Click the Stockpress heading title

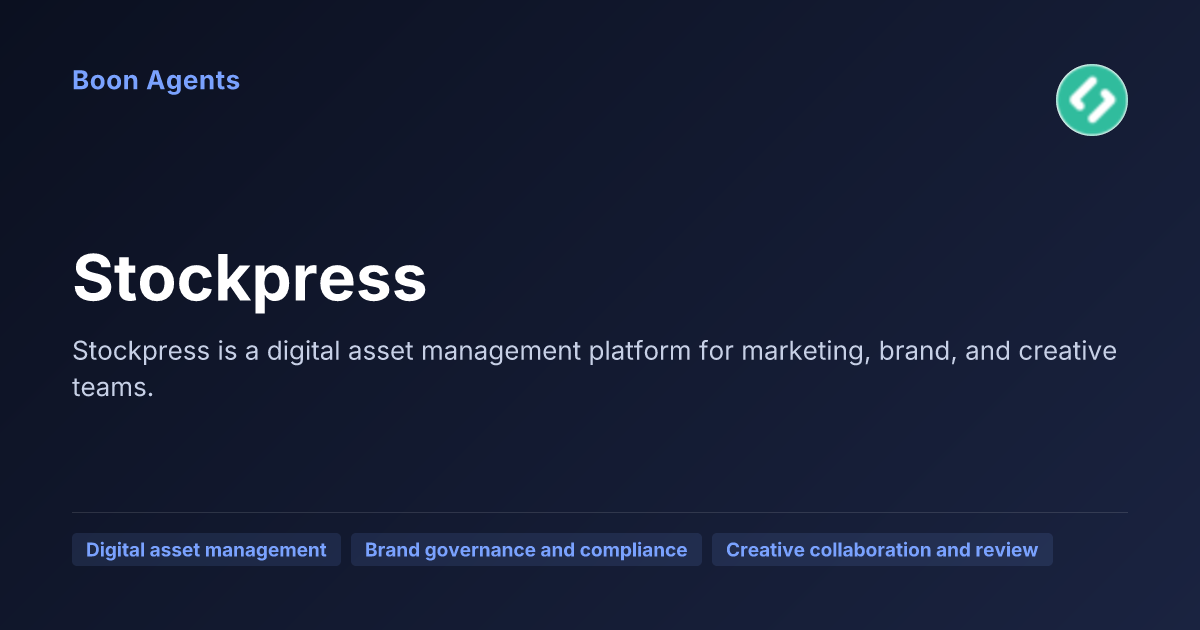tap(250, 278)
